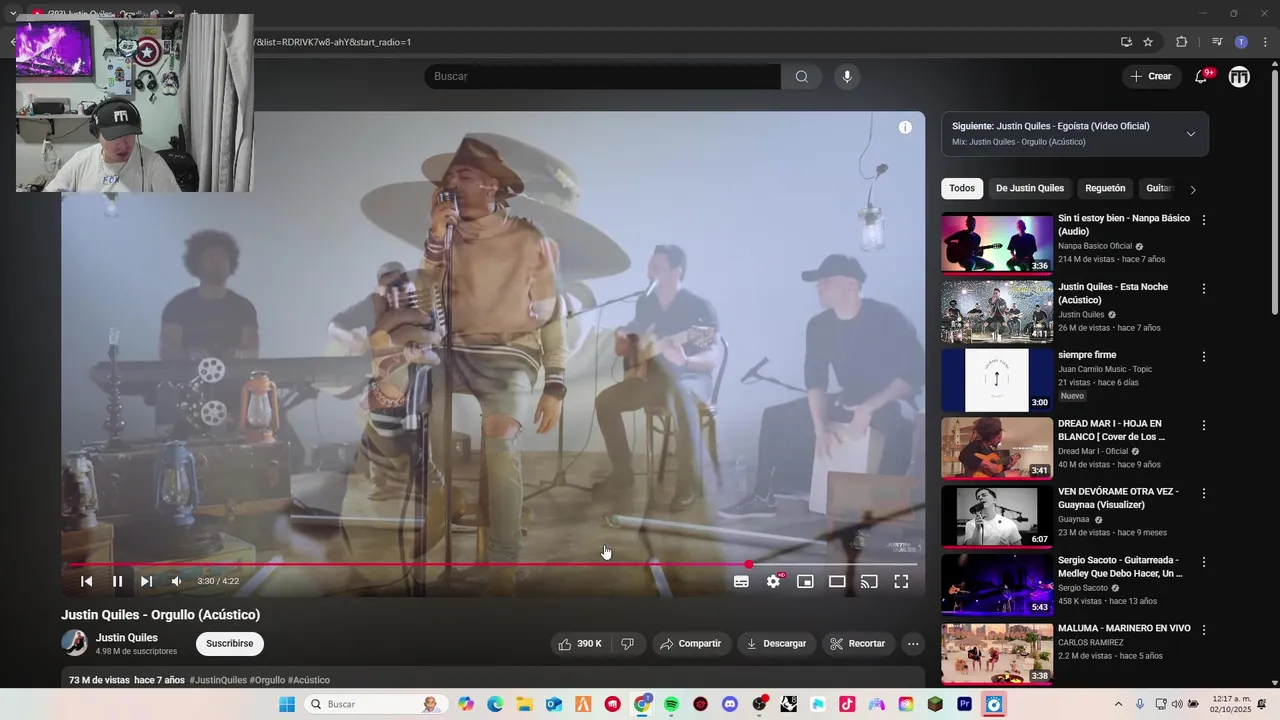Screen dimensions: 1280x720
Task: Open Discord from the taskbar
Action: point(730,704)
